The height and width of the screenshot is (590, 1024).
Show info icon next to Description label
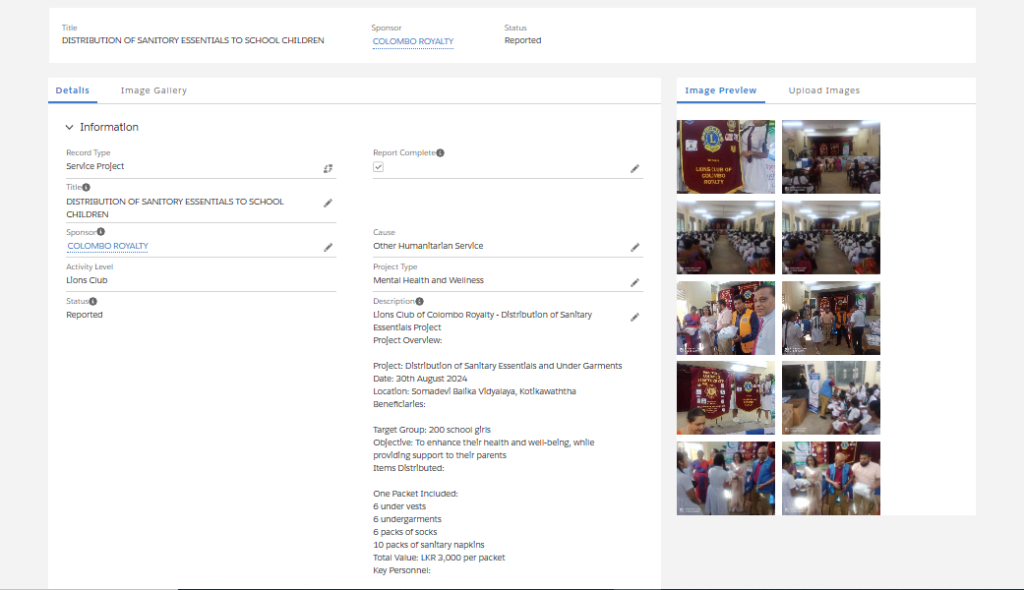419,301
